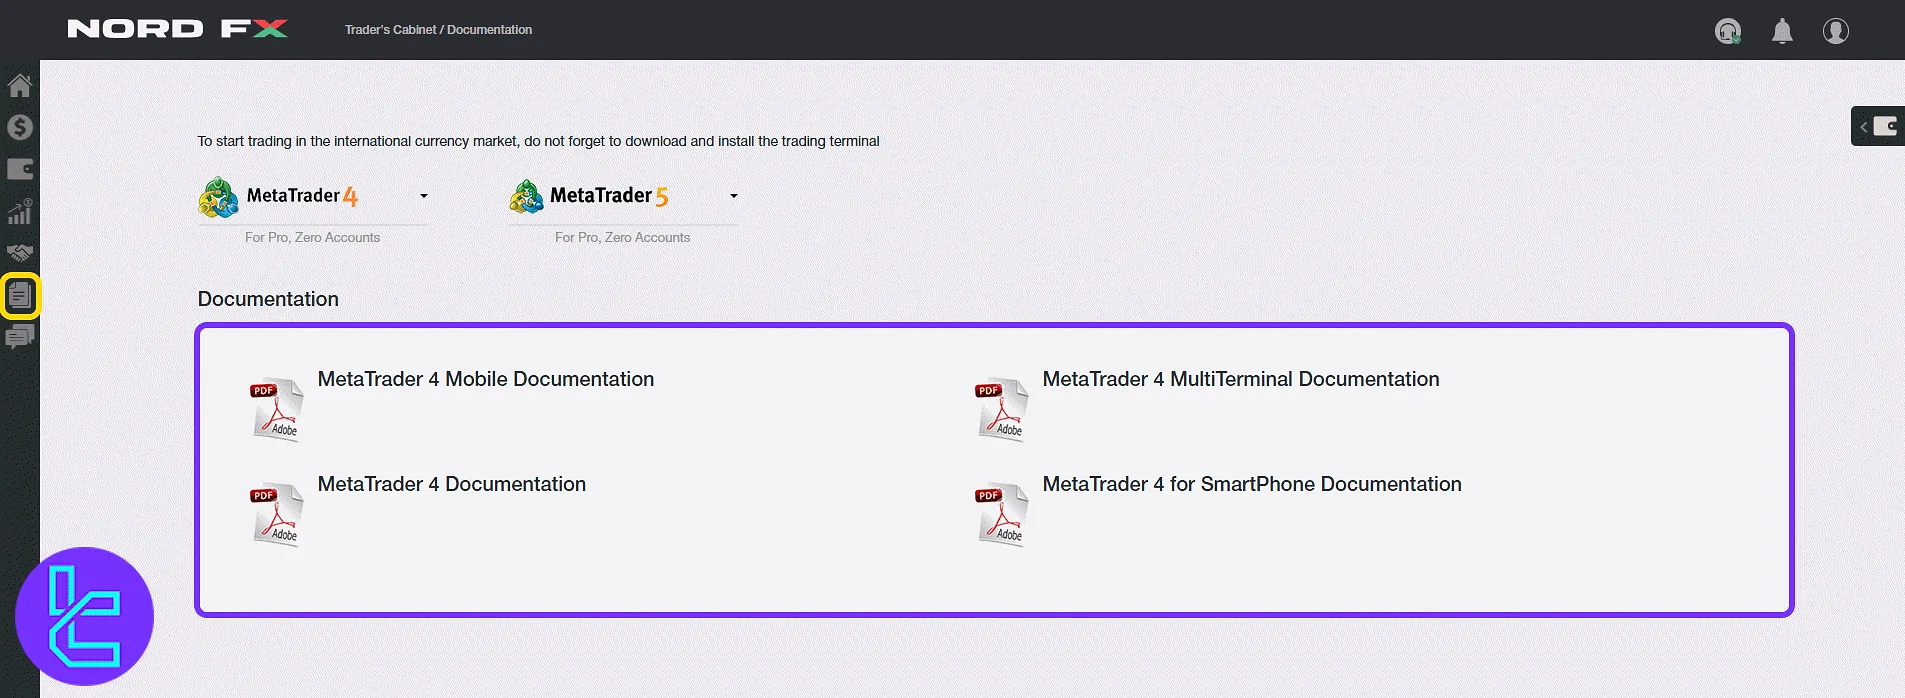Click the MetaTrader 4 Documentation link text
The width and height of the screenshot is (1905, 698).
[452, 484]
